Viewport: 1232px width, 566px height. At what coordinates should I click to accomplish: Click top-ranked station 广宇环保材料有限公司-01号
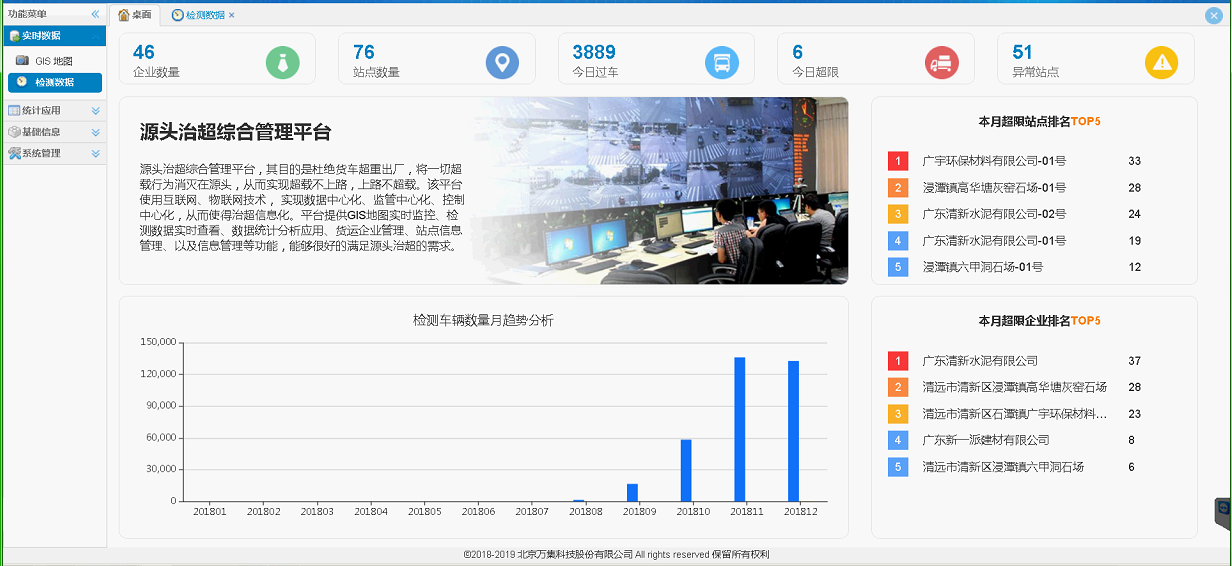pyautogui.click(x=994, y=161)
